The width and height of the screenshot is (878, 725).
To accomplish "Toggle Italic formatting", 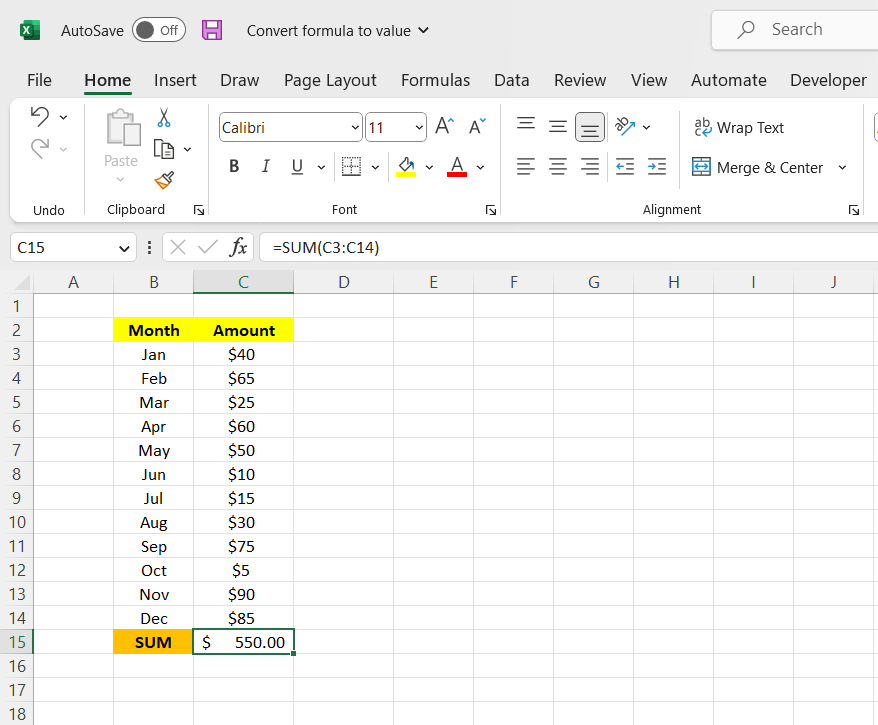I will 265,167.
